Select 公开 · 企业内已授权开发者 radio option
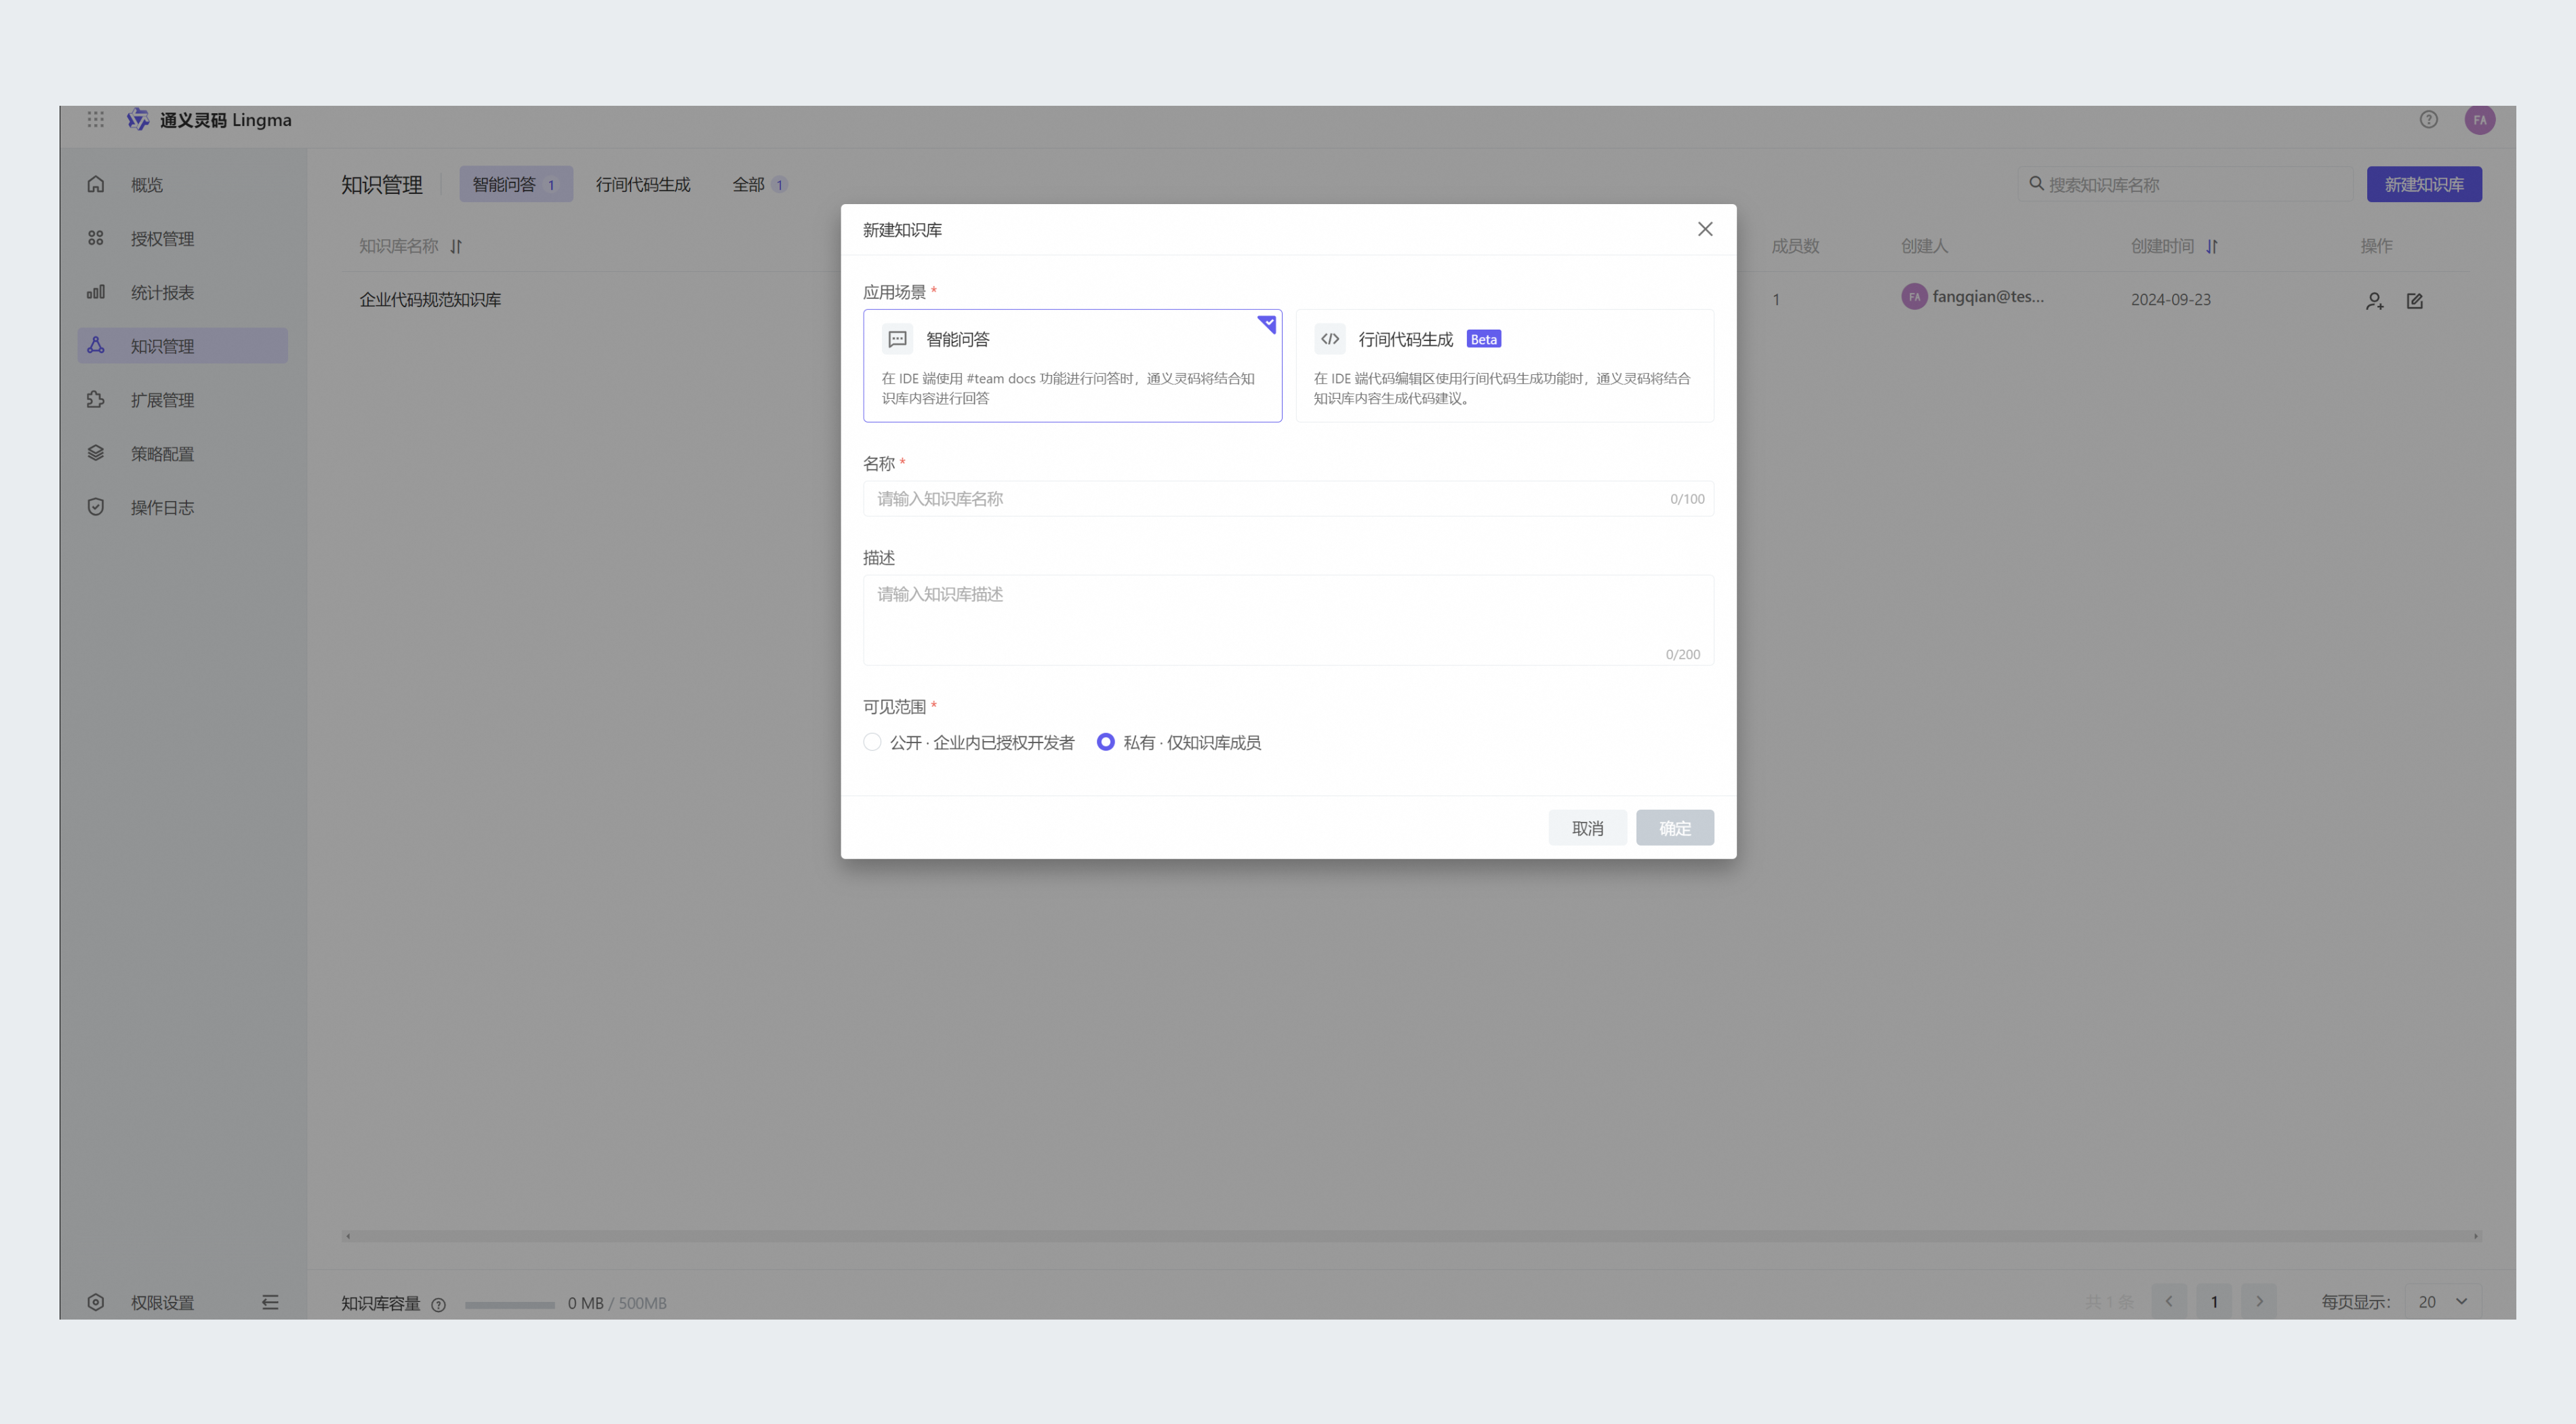 (872, 742)
